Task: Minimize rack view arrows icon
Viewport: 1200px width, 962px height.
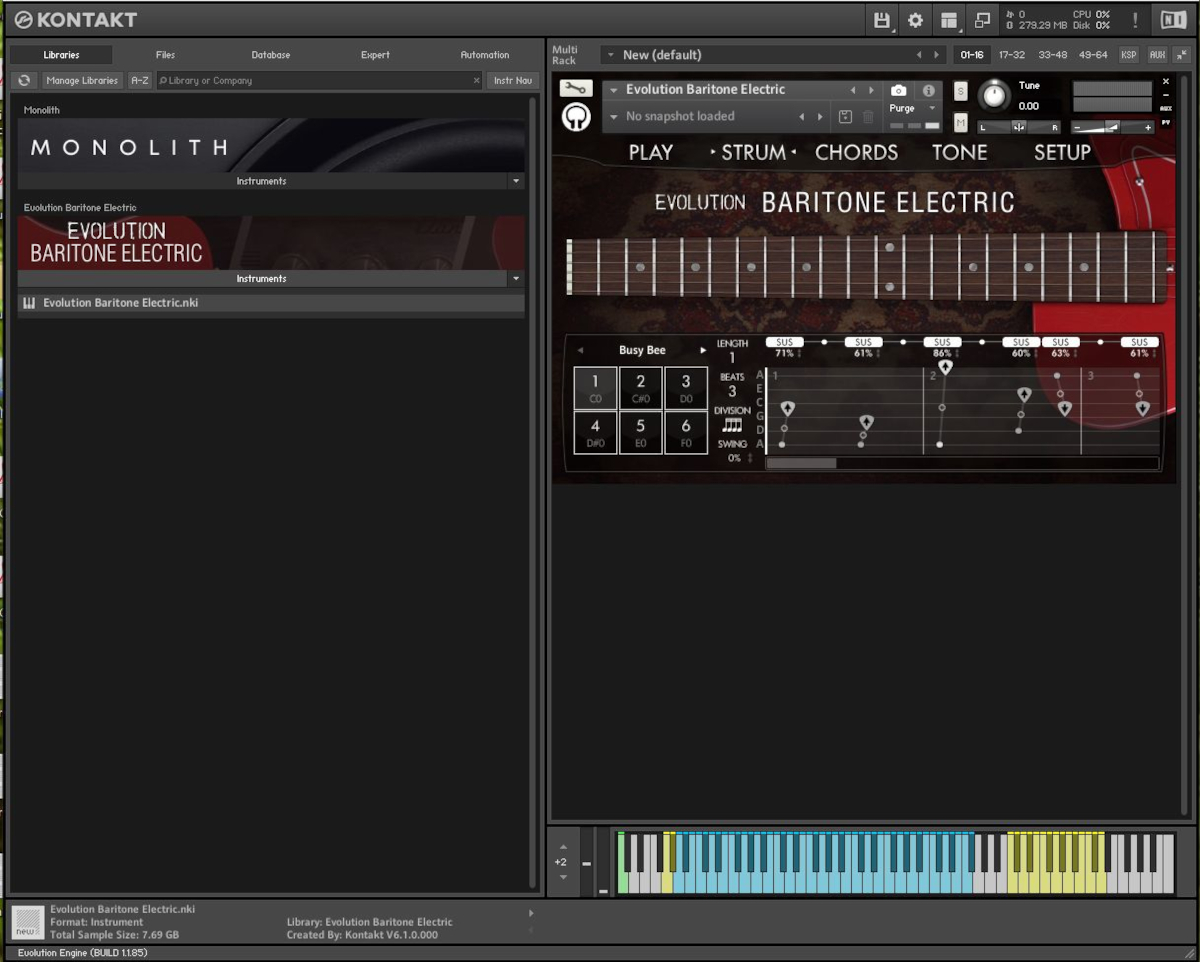Action: tap(1181, 55)
